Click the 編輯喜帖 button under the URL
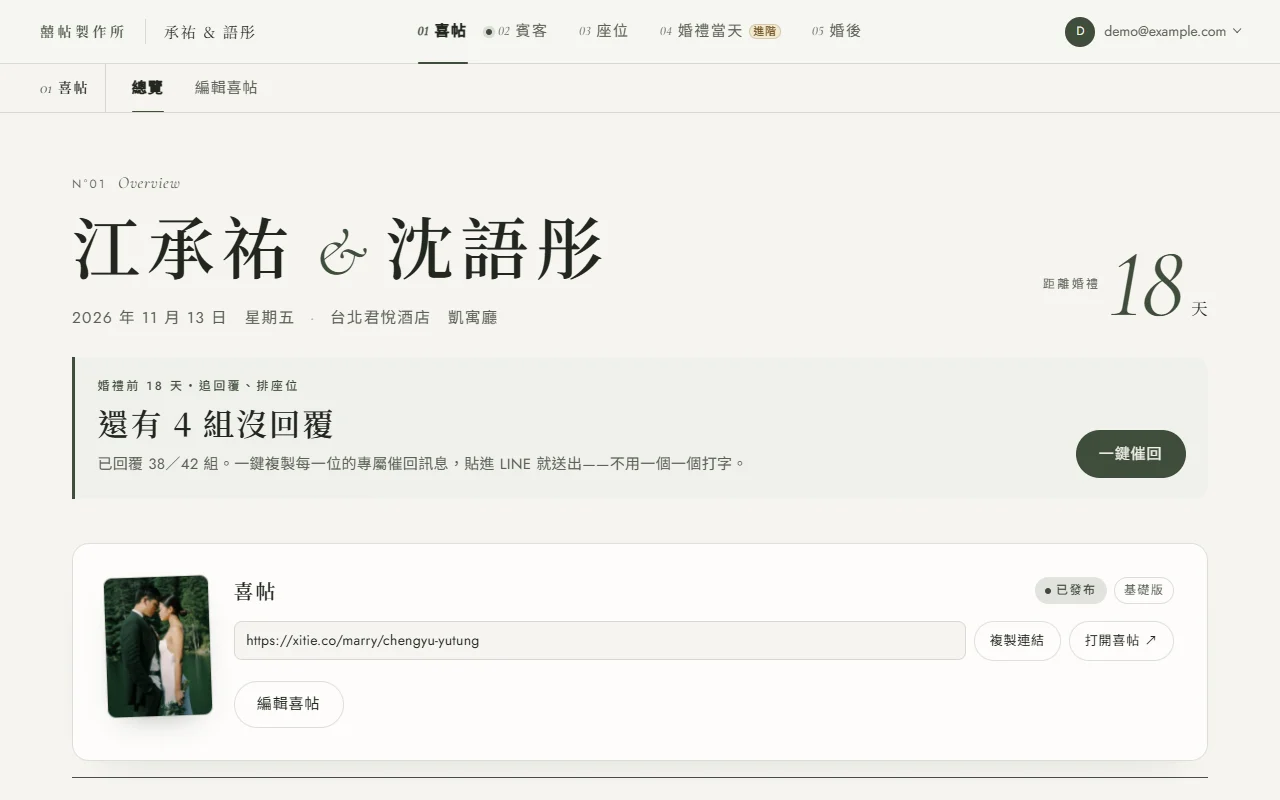 (x=289, y=704)
